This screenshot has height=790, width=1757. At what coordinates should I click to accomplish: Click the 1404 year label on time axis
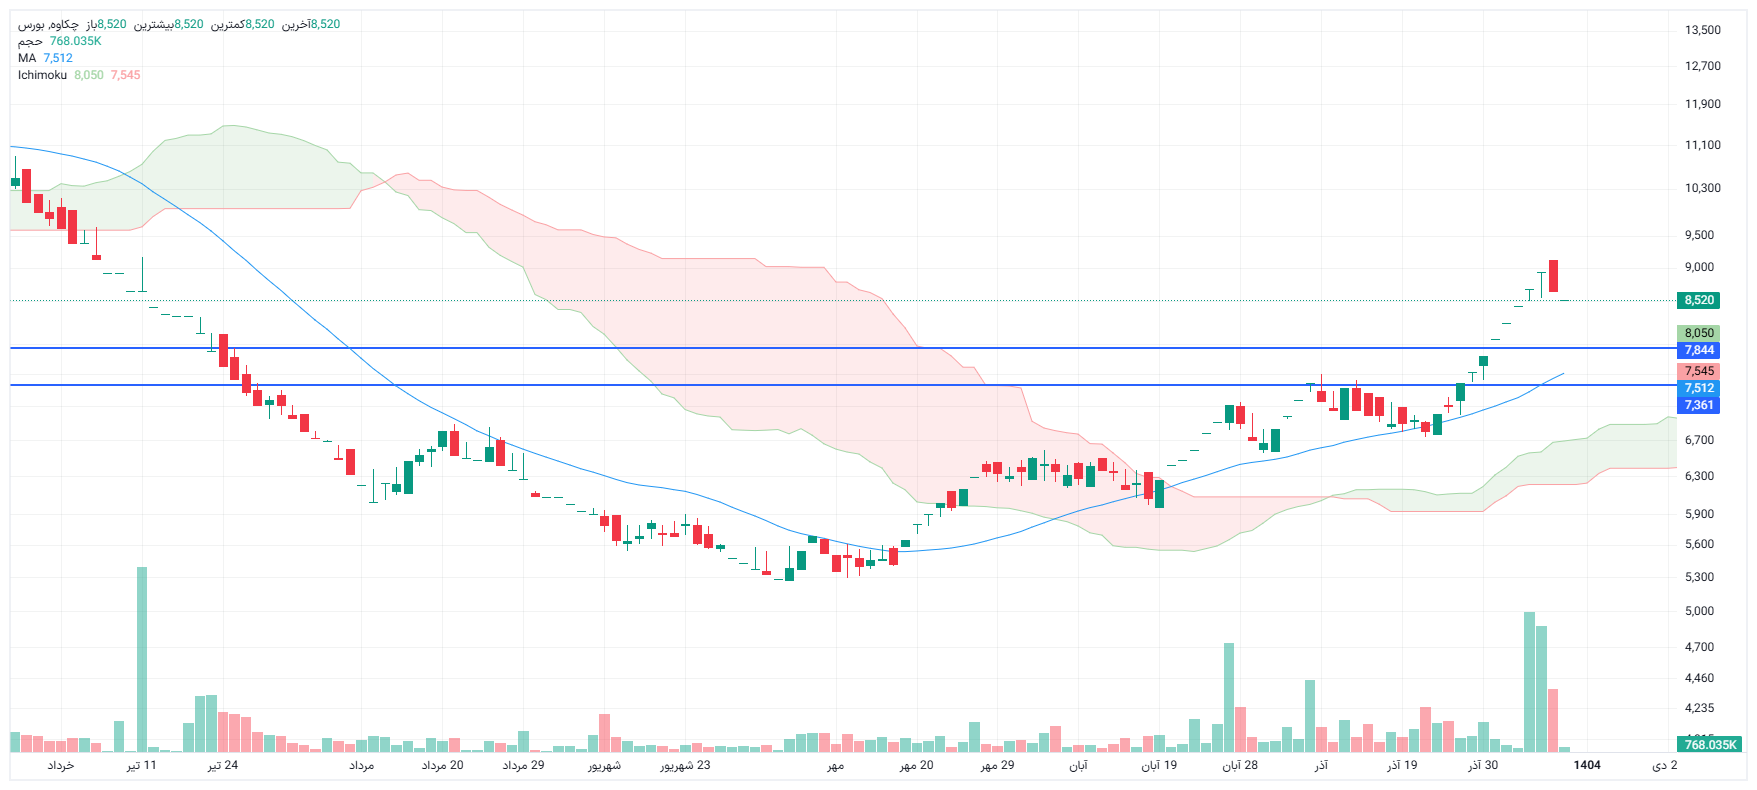pos(1587,765)
